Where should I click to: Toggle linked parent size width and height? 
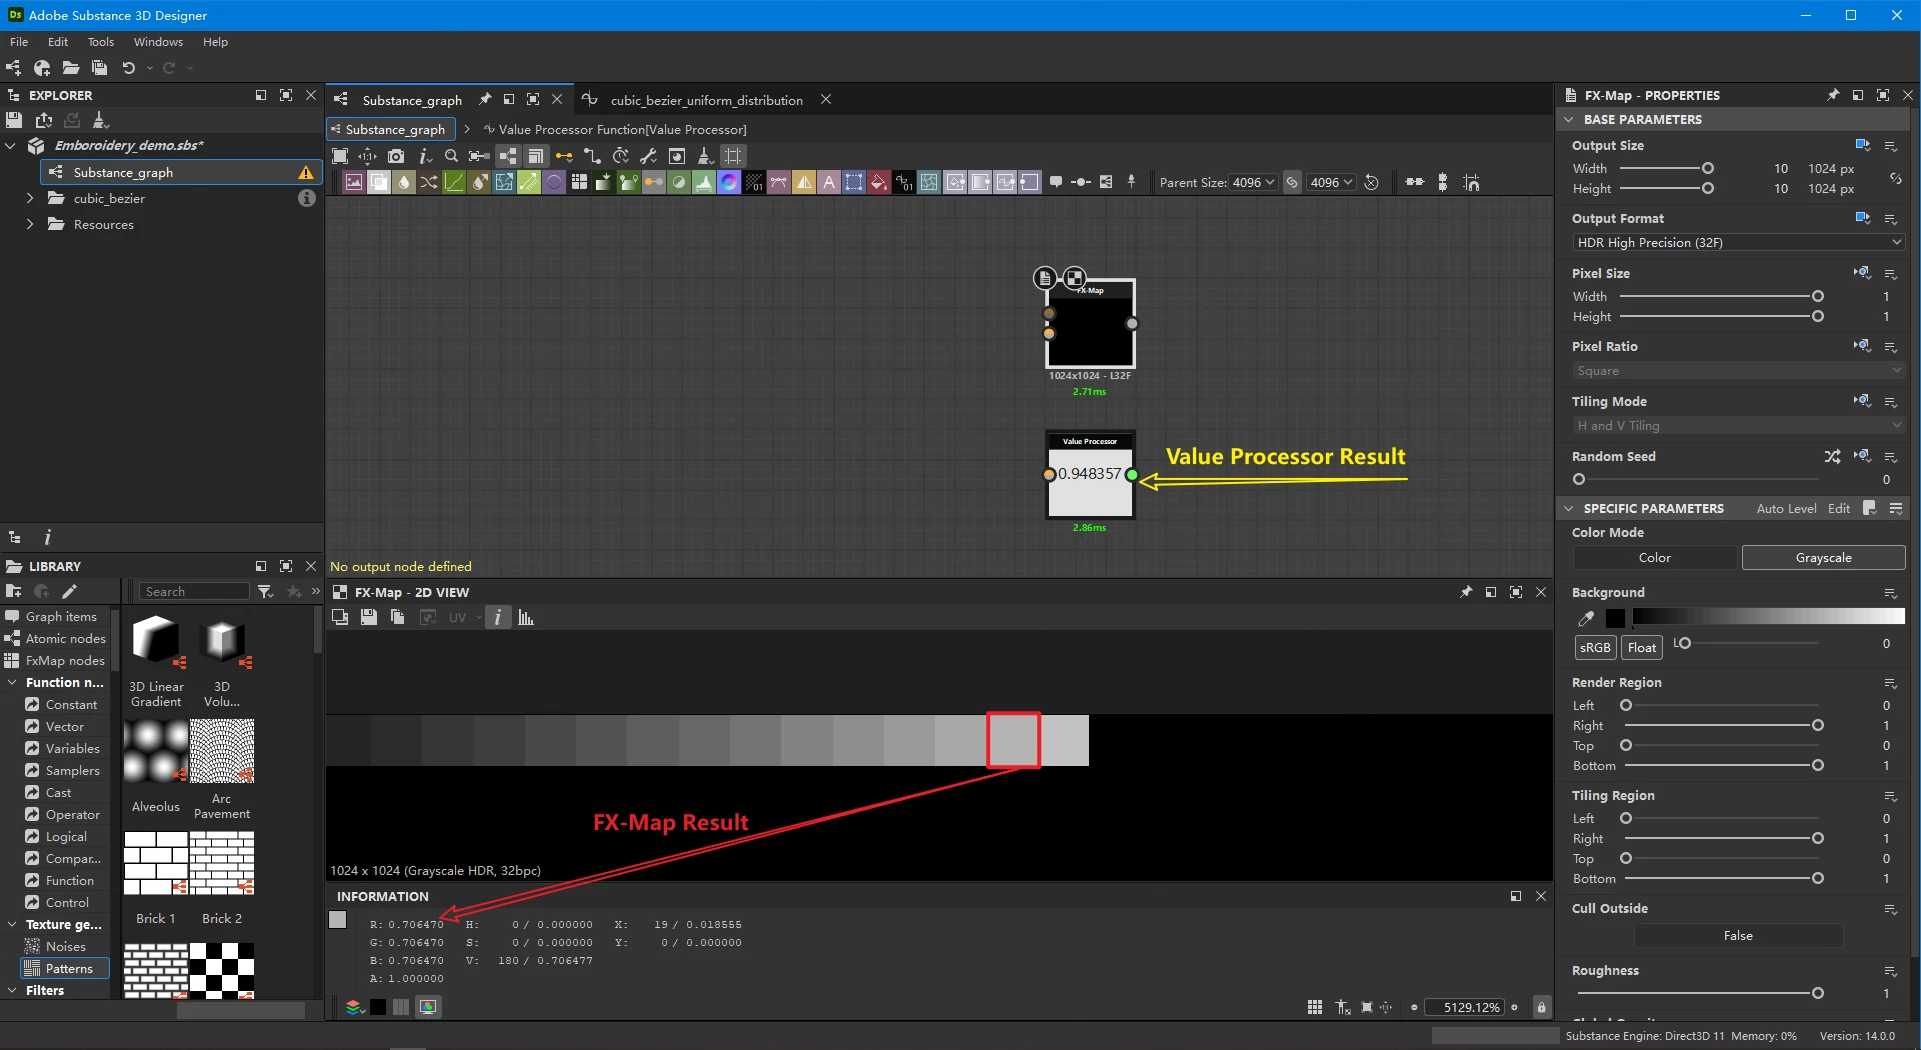(x=1292, y=182)
